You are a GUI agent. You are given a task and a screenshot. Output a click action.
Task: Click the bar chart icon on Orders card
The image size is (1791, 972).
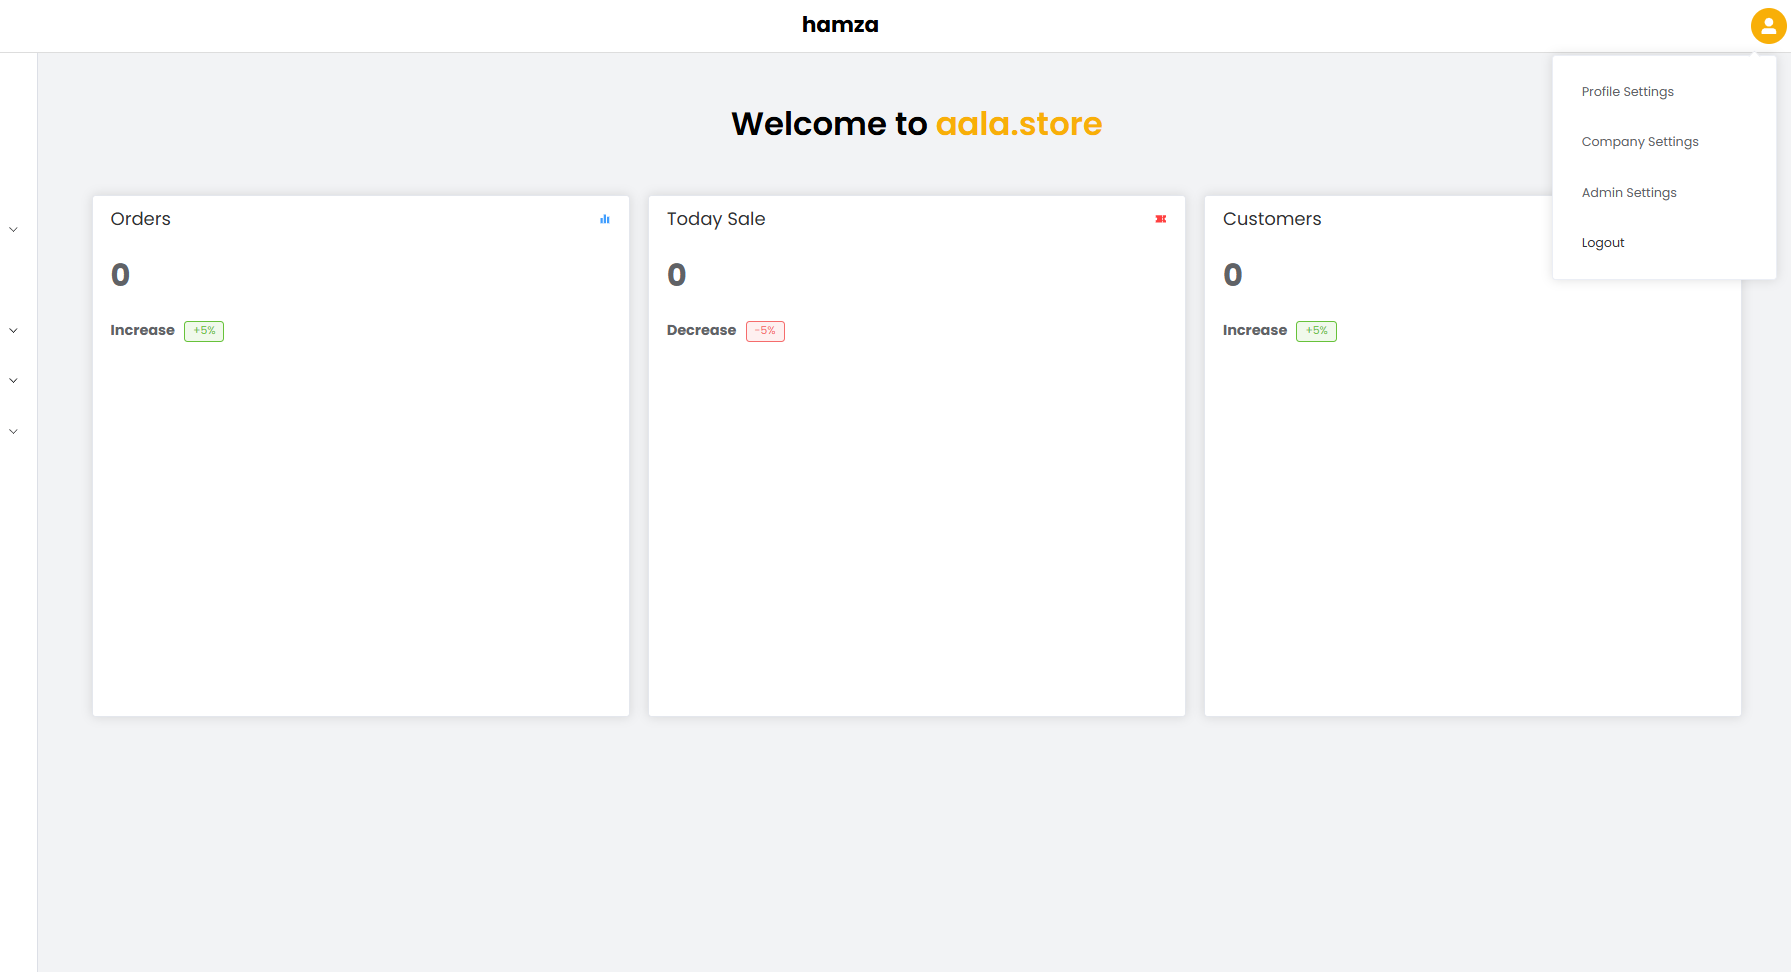click(x=604, y=218)
